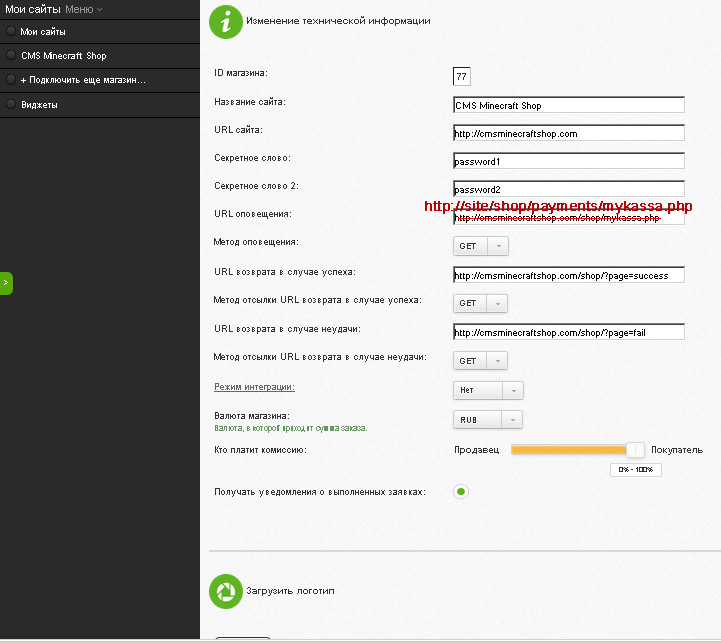
Task: Open the Меню dropdown in header
Action: click(83, 9)
